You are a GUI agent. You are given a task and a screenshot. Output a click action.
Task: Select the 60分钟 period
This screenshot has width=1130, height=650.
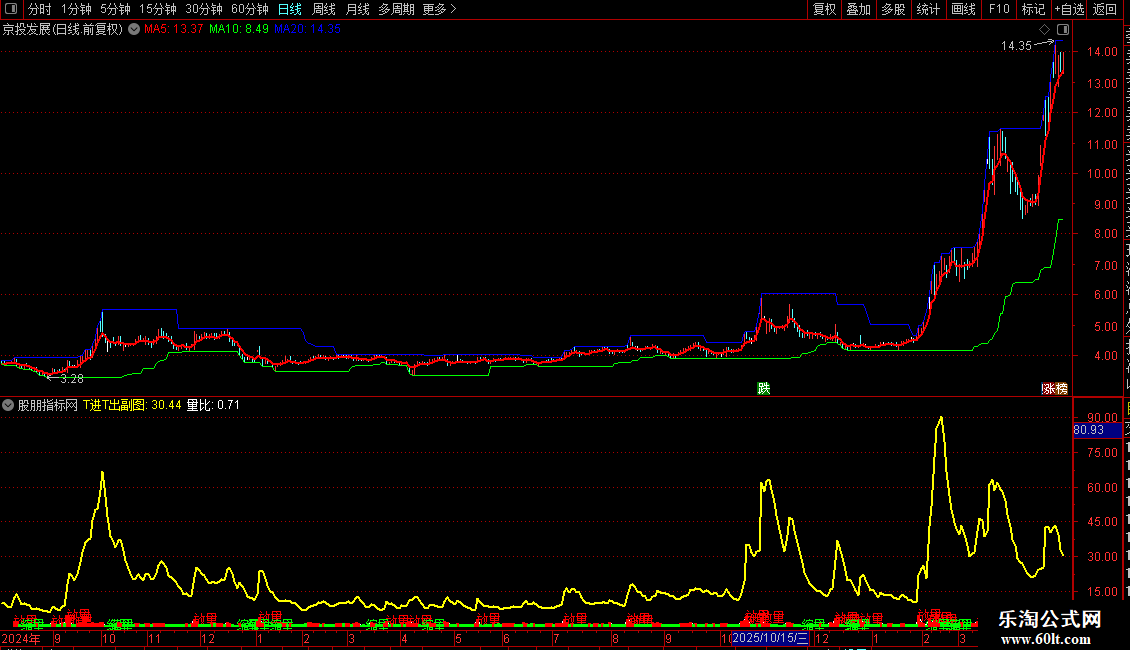pyautogui.click(x=250, y=9)
